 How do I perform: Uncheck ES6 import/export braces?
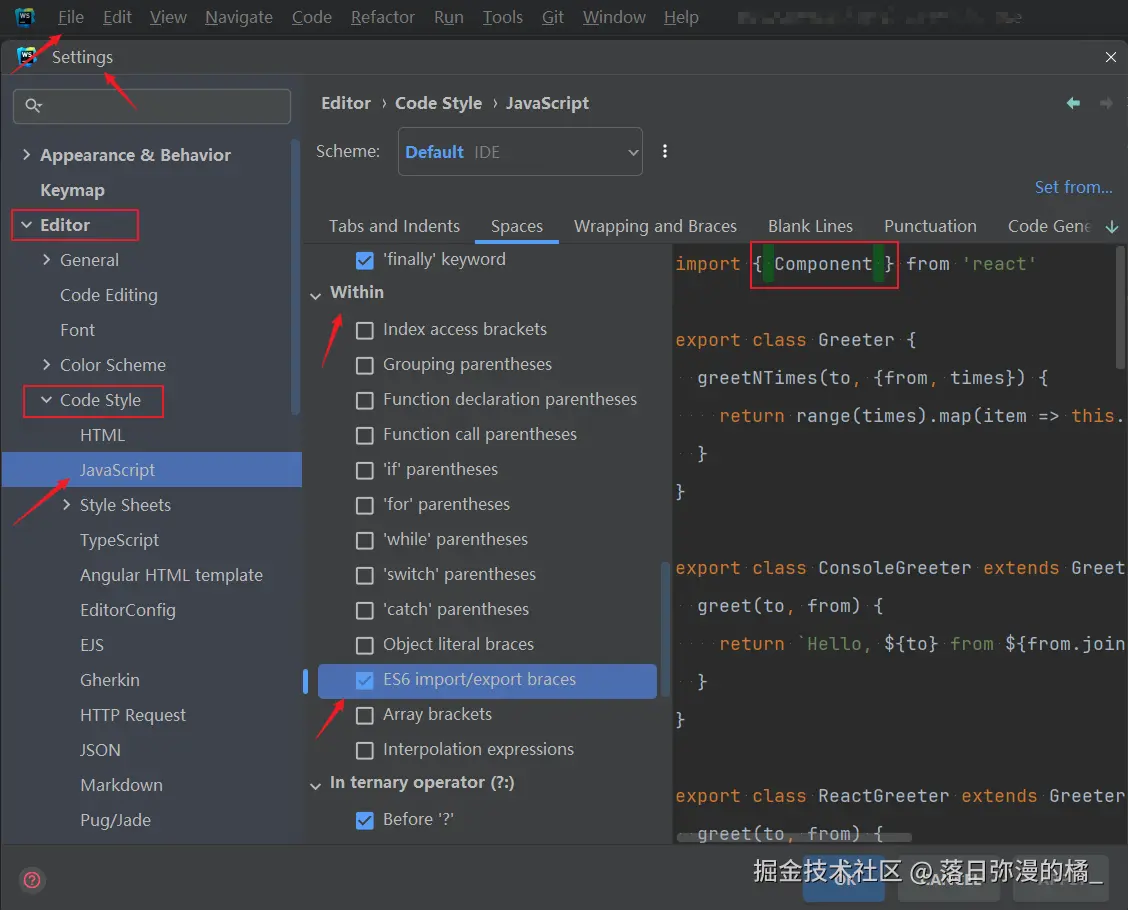[x=365, y=681]
